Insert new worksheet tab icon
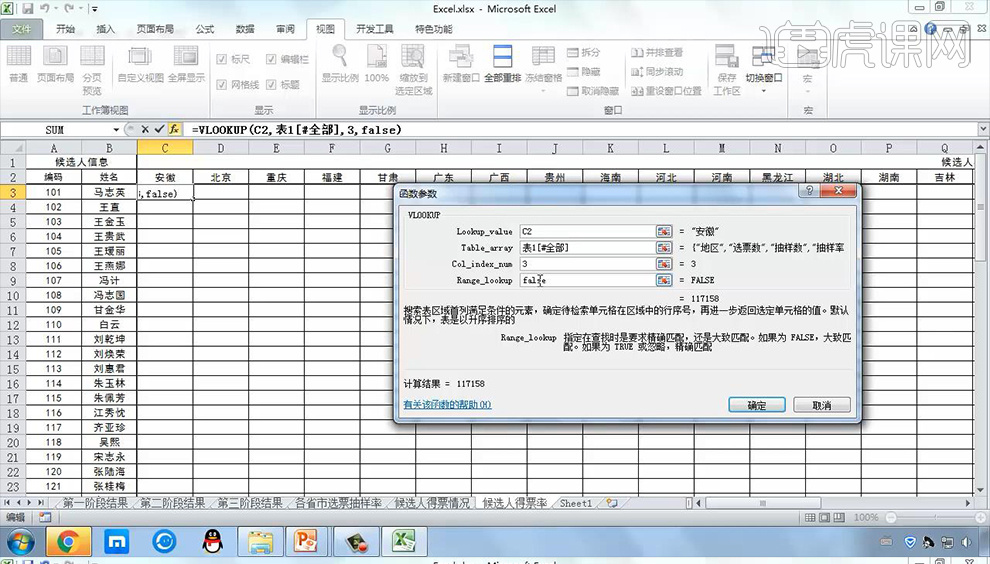Screen dimensions: 990x564 click(x=611, y=503)
